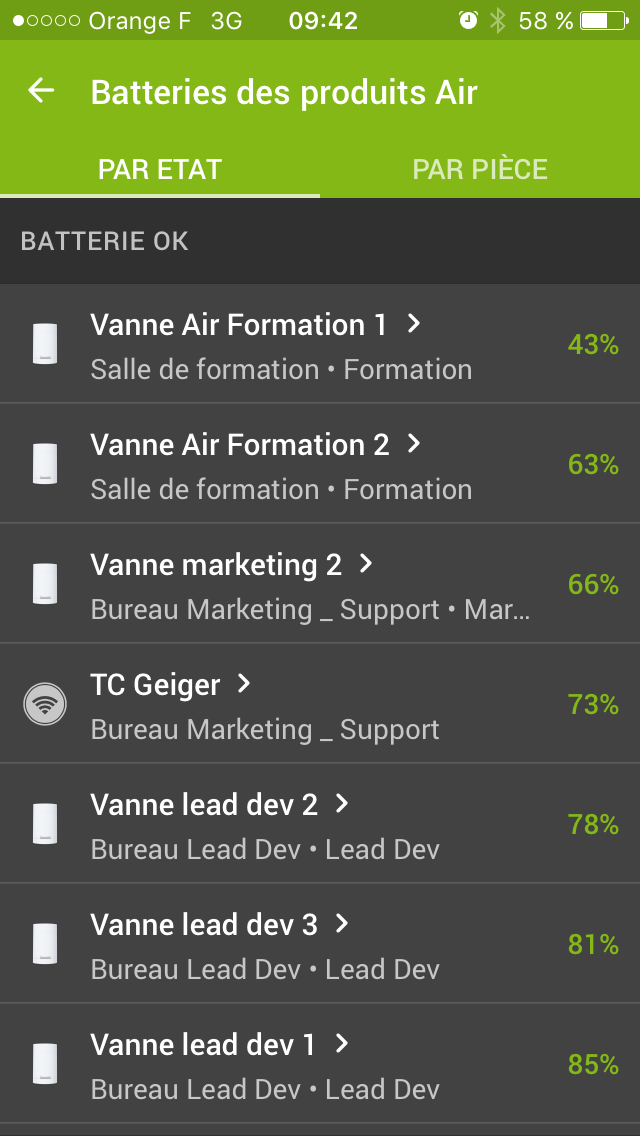Expand chevron next to Vanne lead dev 3

(x=342, y=924)
